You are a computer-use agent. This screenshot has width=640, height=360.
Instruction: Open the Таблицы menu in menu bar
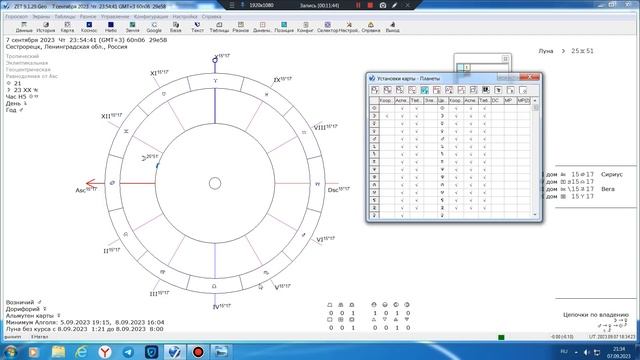coord(65,17)
